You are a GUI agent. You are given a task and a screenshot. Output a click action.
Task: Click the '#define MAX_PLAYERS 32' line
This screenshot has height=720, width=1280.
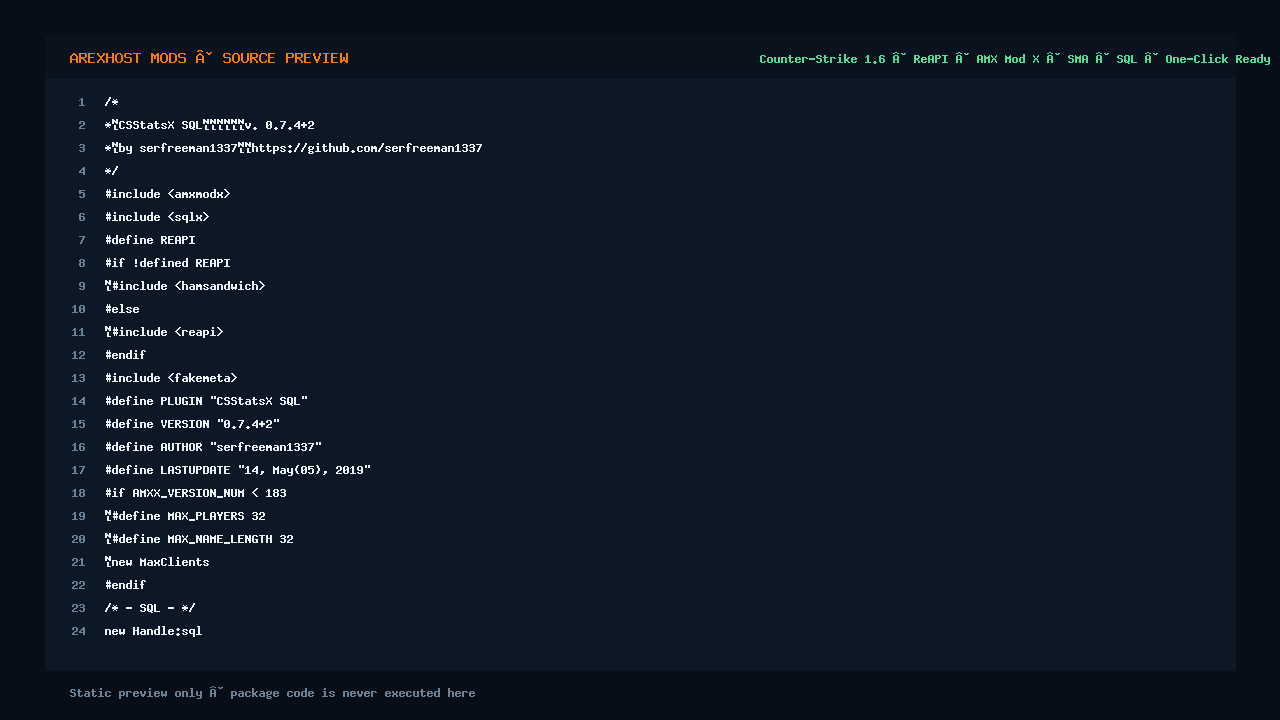pyautogui.click(x=185, y=516)
